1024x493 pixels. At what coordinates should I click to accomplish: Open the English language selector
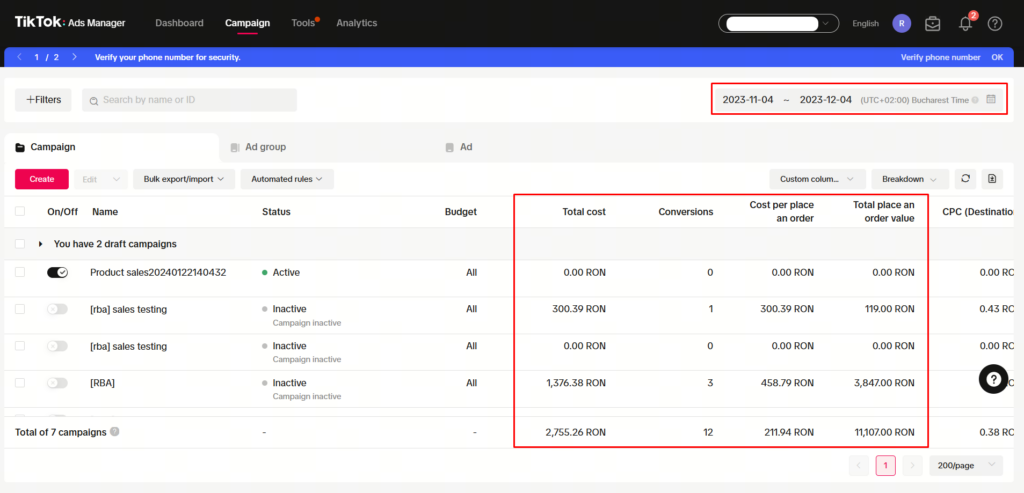(865, 24)
